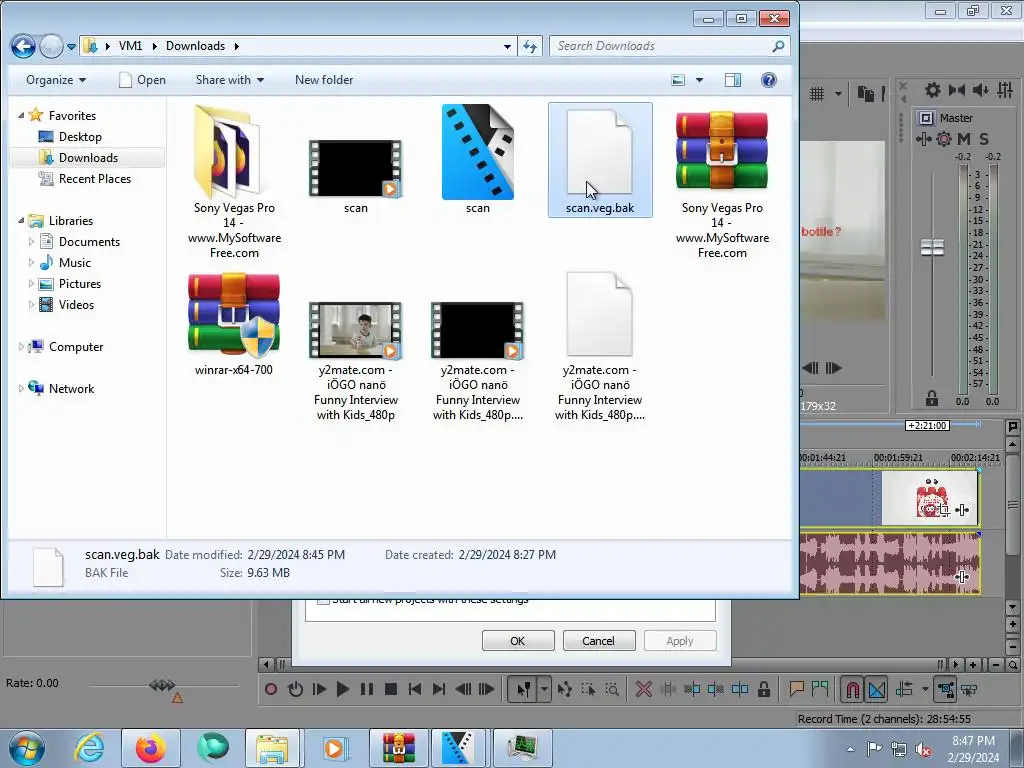Toggle Automatic Crossfades icon

[877, 690]
